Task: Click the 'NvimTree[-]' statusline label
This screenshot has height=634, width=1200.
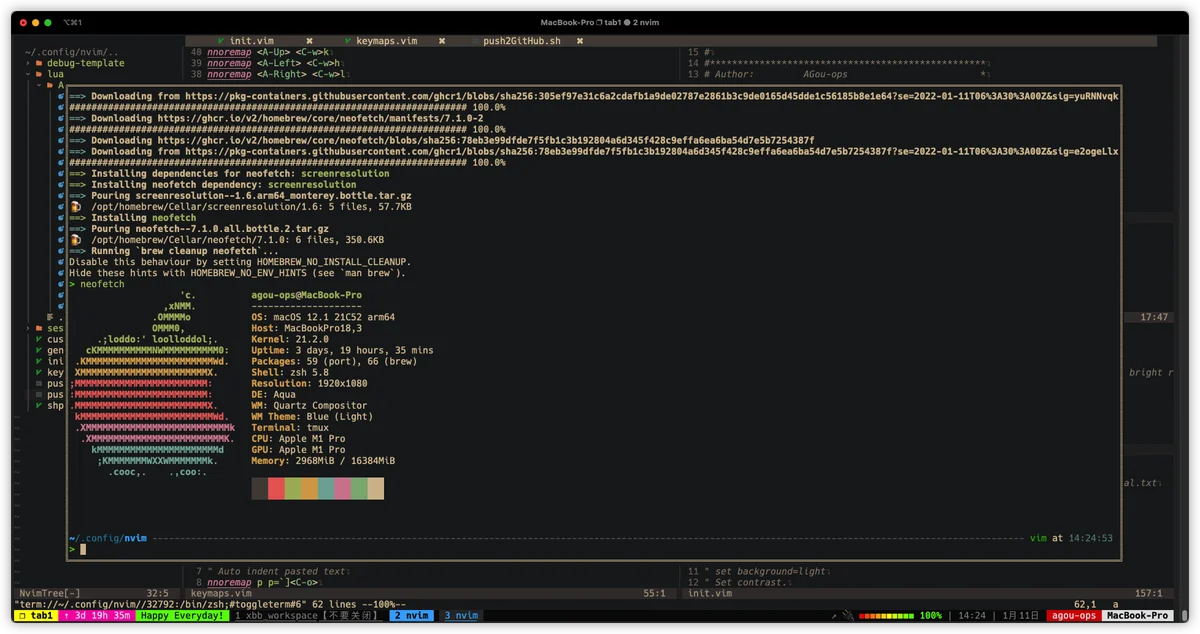Action: pos(50,593)
